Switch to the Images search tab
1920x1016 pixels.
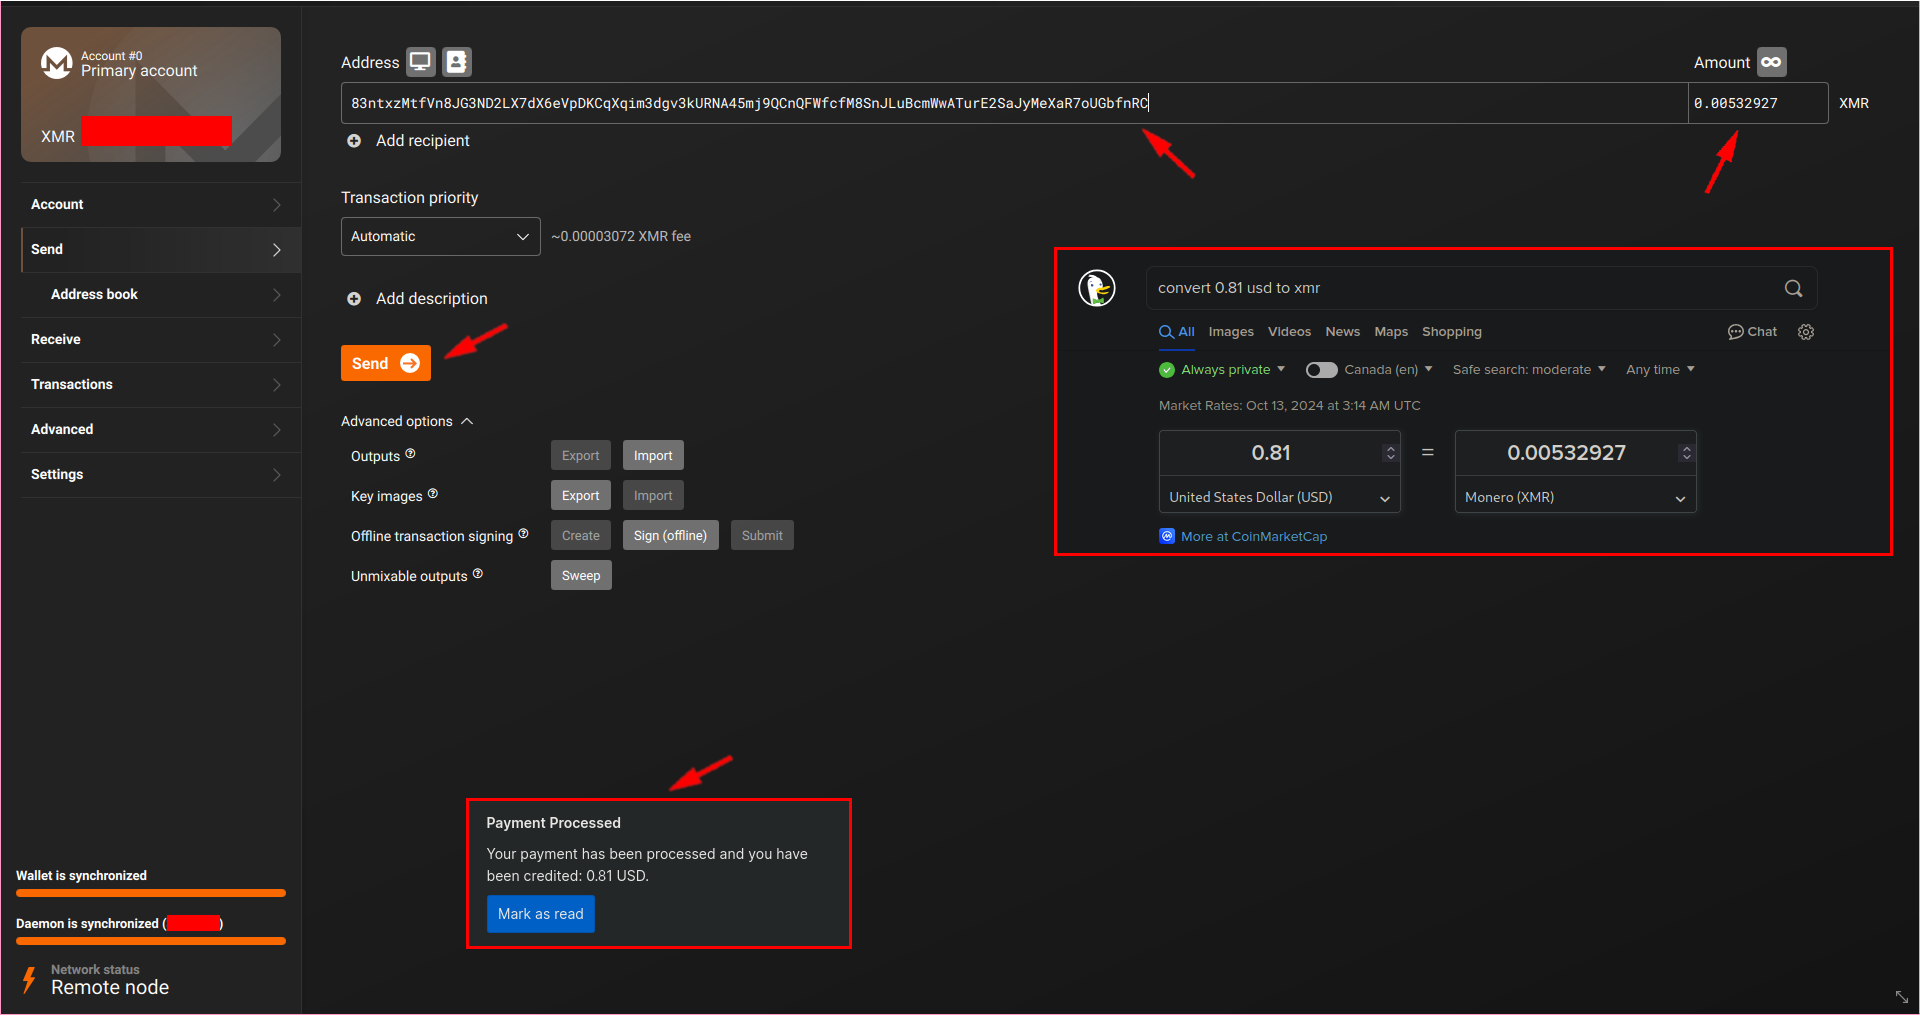(x=1231, y=332)
